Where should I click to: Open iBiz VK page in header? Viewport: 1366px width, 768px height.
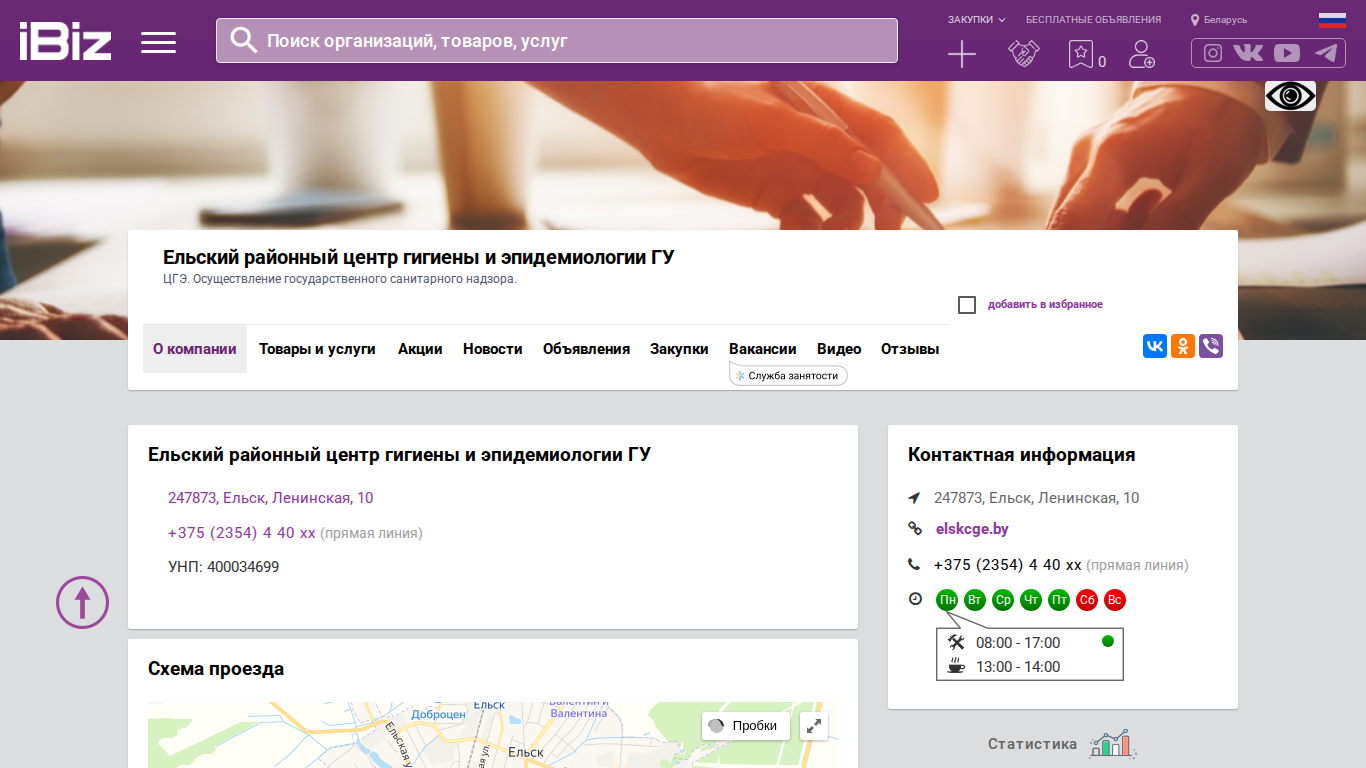[x=1248, y=53]
